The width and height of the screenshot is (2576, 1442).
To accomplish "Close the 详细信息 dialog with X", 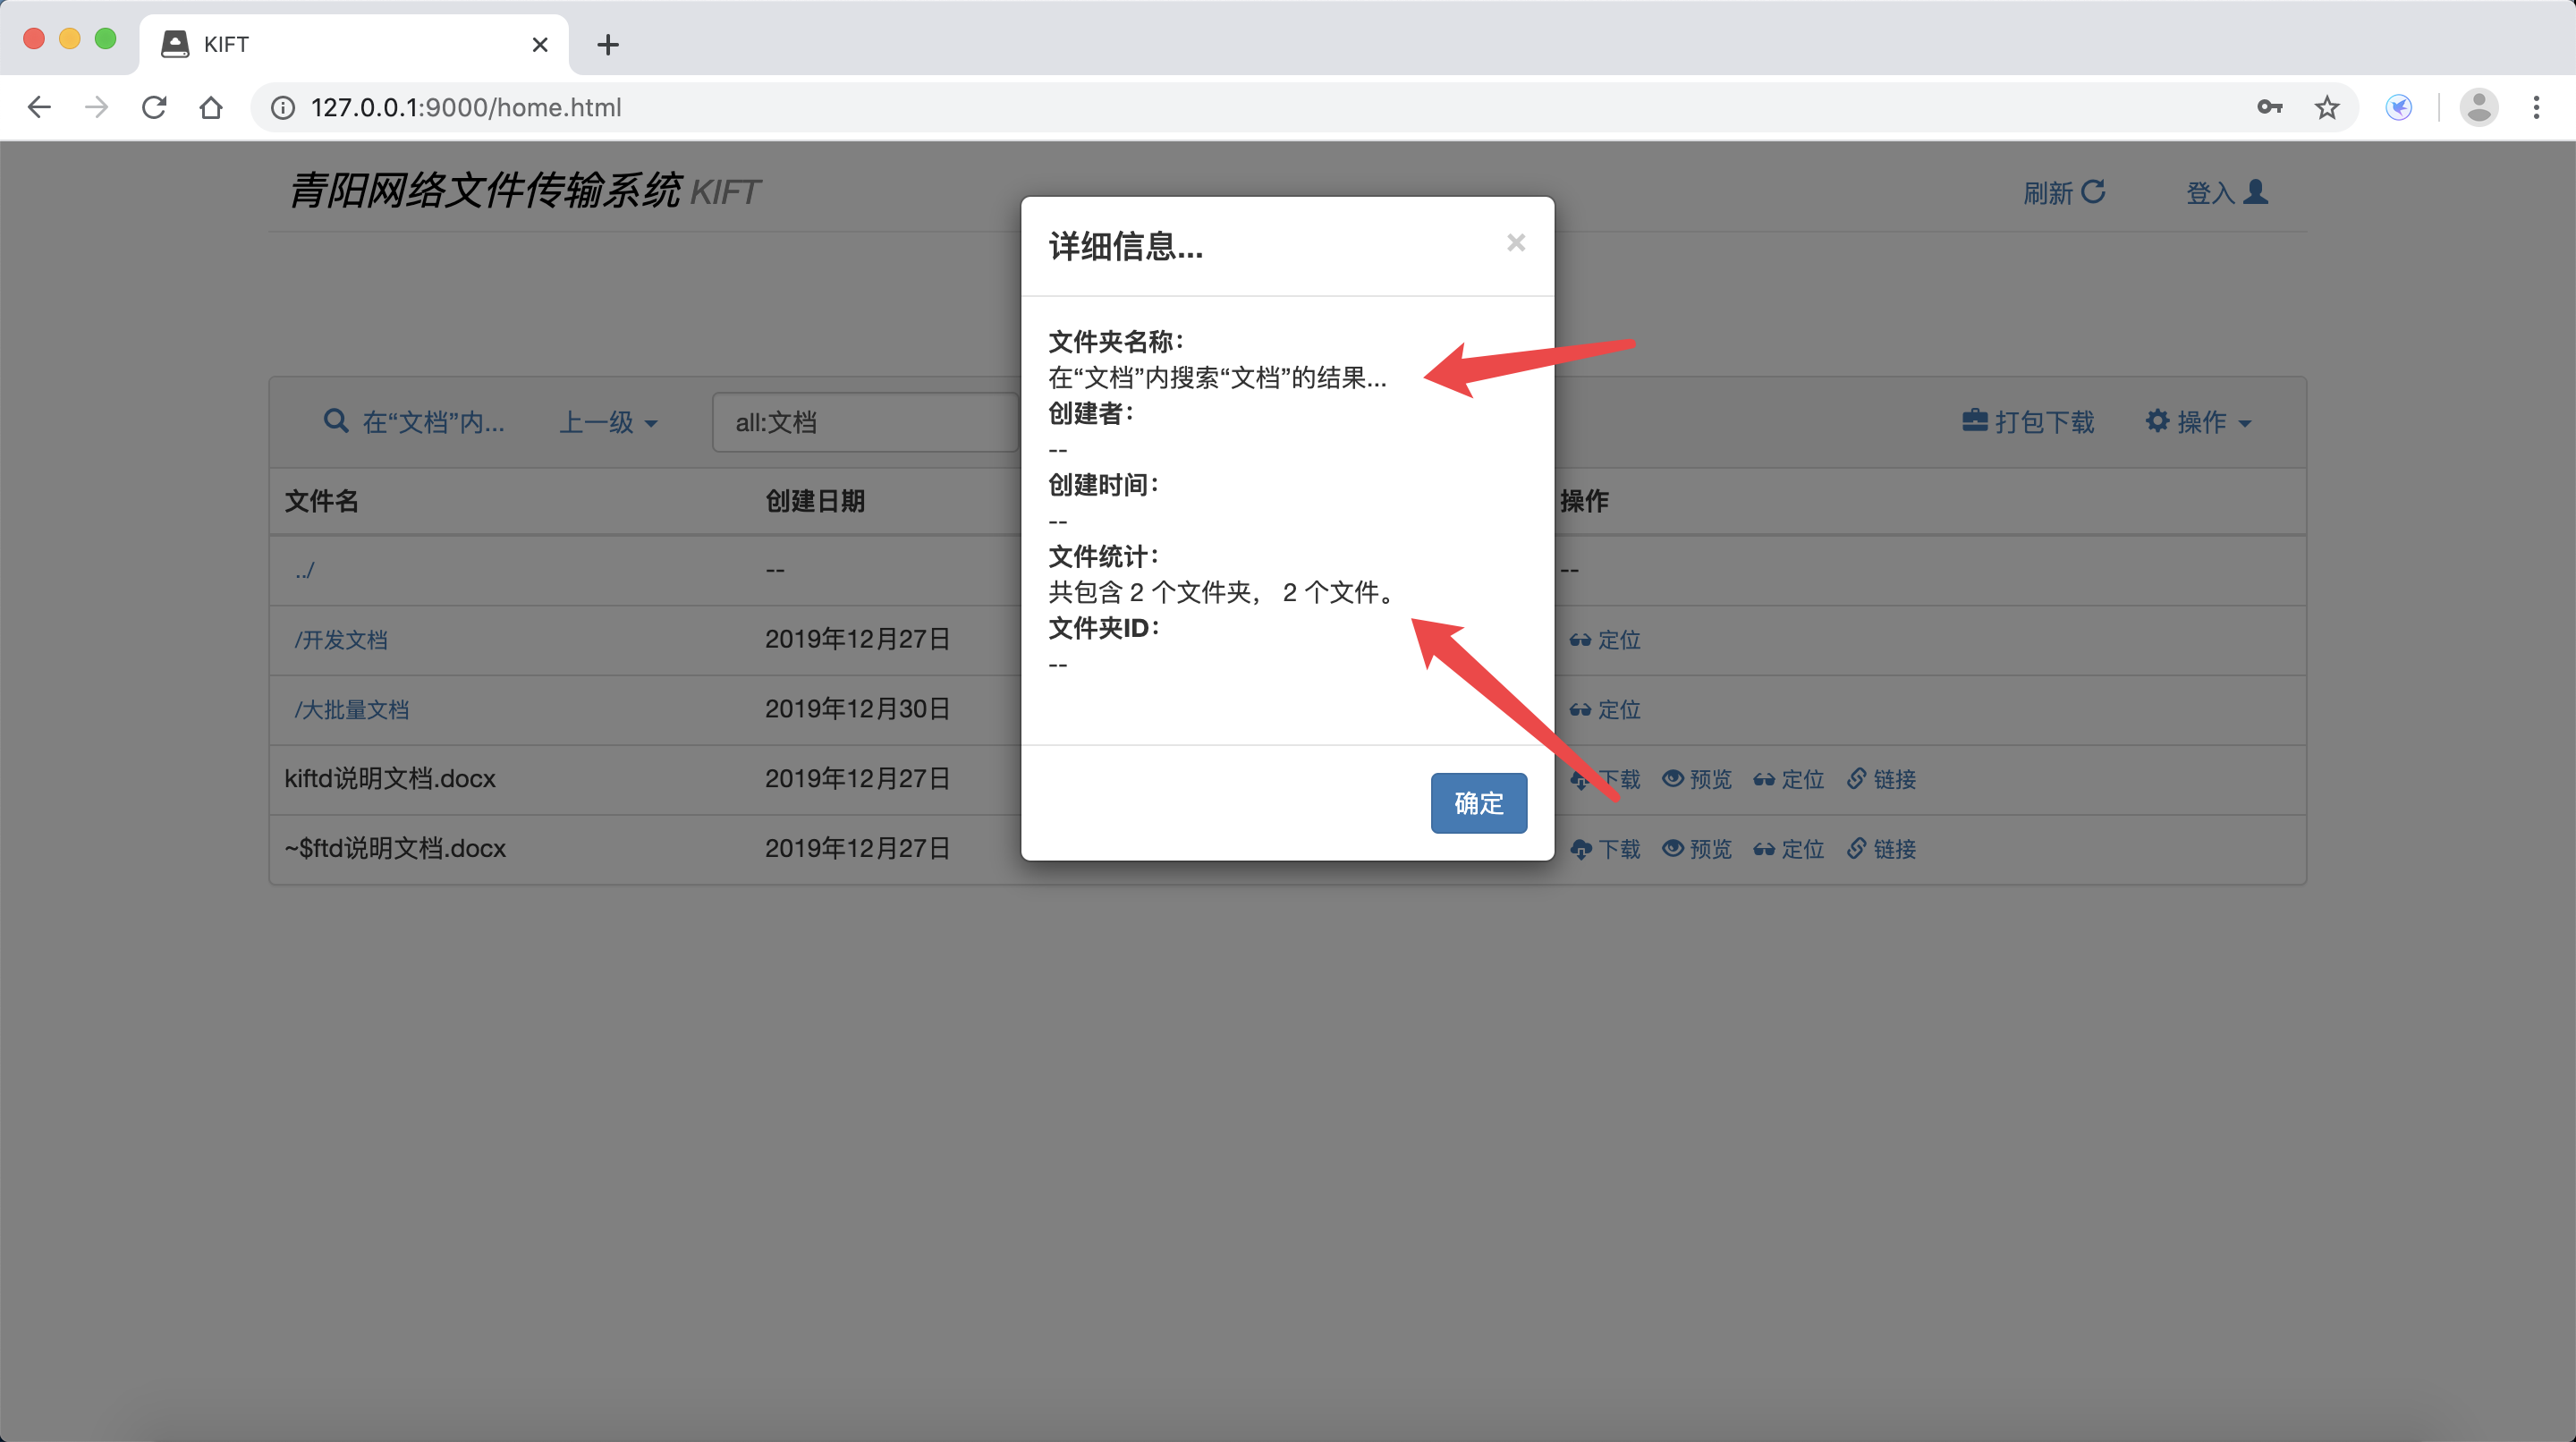I will 1515,243.
